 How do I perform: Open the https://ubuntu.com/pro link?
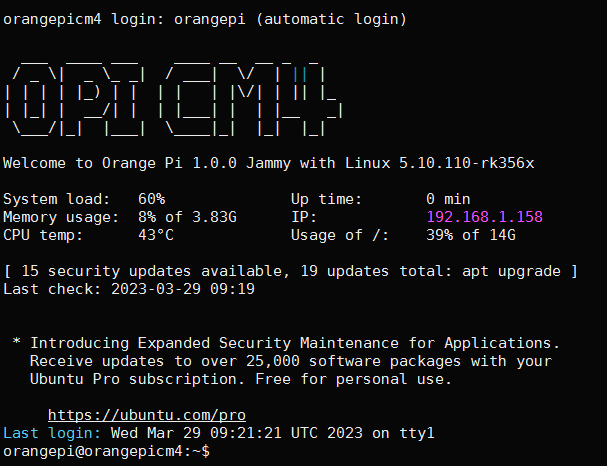pyautogui.click(x=147, y=415)
